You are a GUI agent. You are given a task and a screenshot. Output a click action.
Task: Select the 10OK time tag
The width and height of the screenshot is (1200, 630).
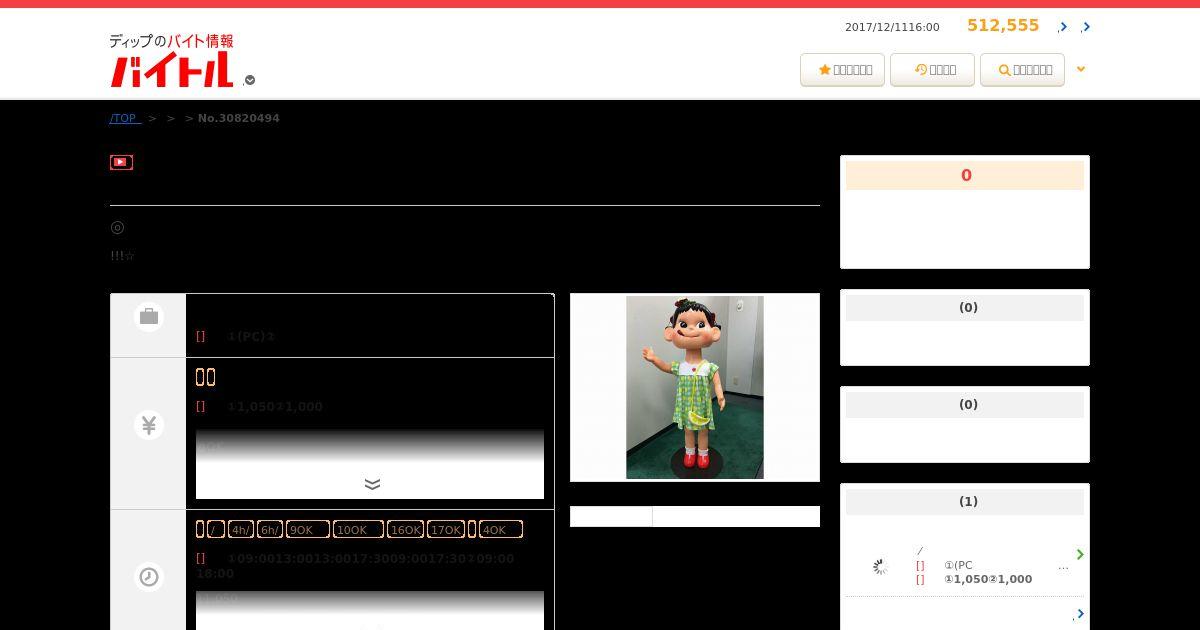pos(358,529)
